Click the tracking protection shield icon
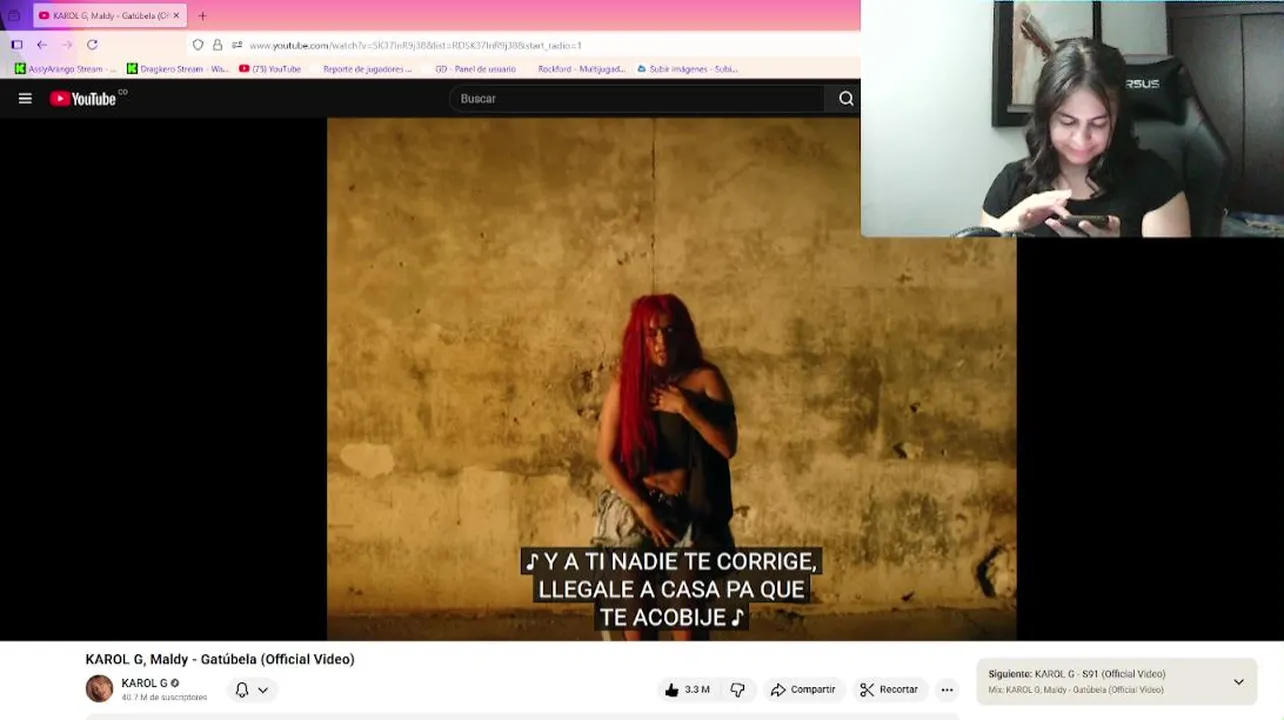Viewport: 1284px width, 720px height. coord(198,45)
